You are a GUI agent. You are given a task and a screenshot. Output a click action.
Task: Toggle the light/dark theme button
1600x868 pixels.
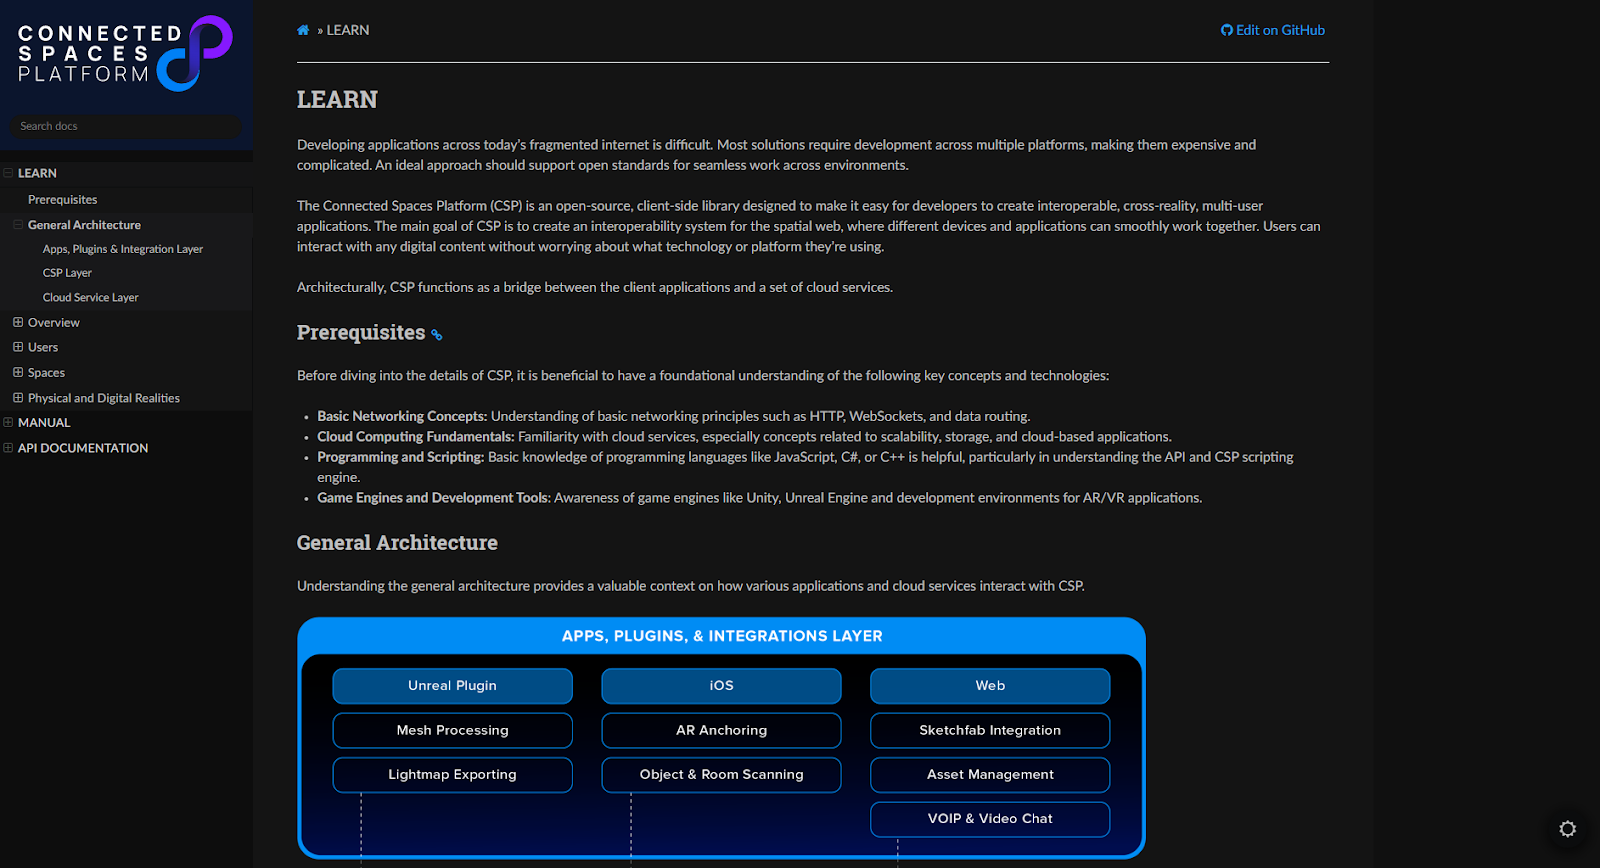(1567, 829)
